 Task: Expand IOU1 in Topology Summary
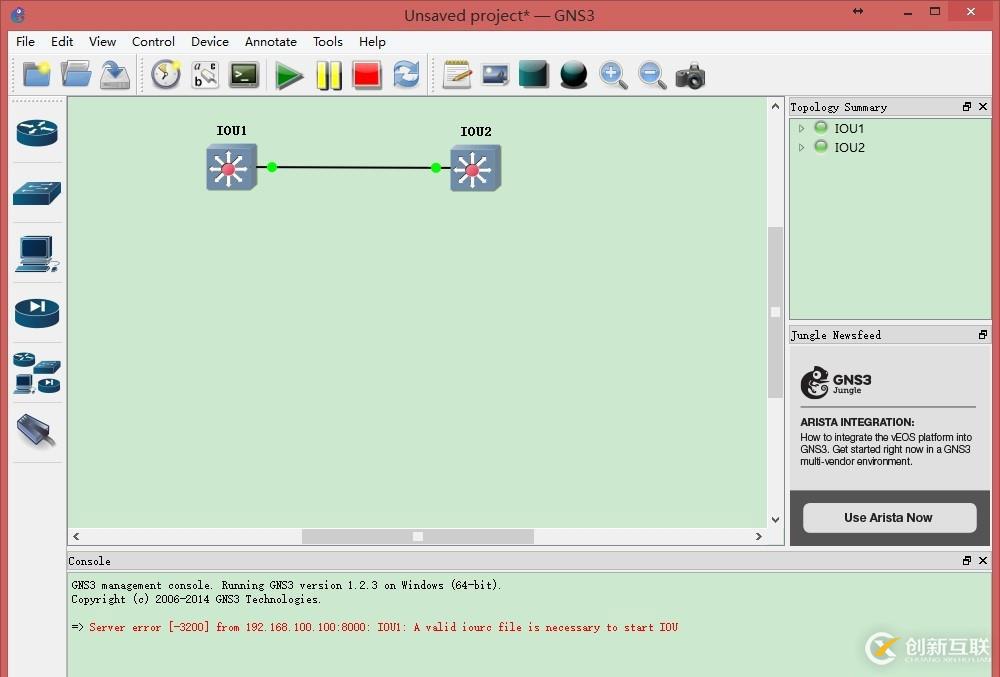pos(802,129)
